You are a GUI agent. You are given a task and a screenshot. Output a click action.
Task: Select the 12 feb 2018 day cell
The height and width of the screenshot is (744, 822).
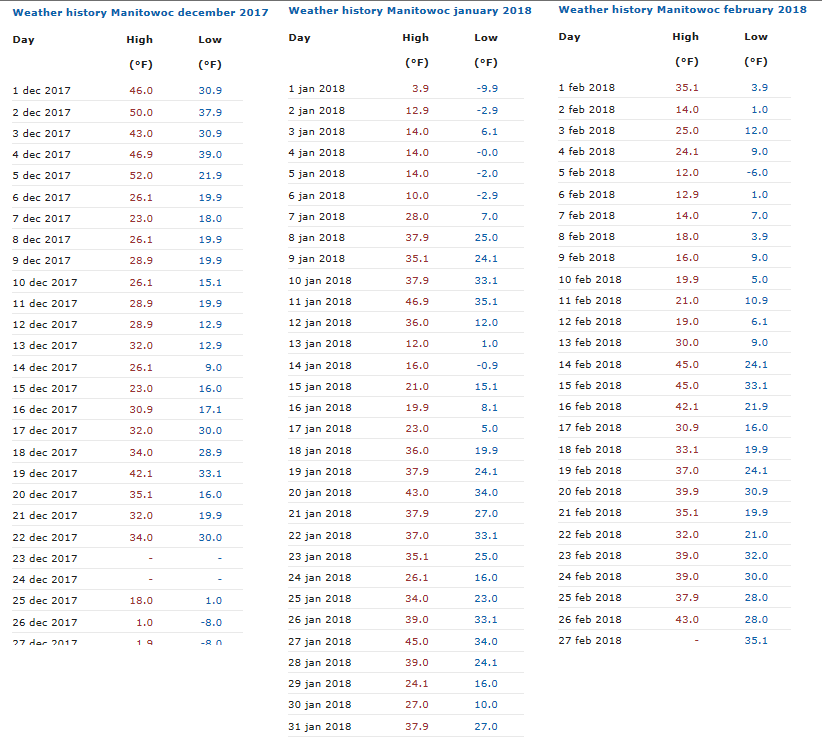pyautogui.click(x=590, y=321)
